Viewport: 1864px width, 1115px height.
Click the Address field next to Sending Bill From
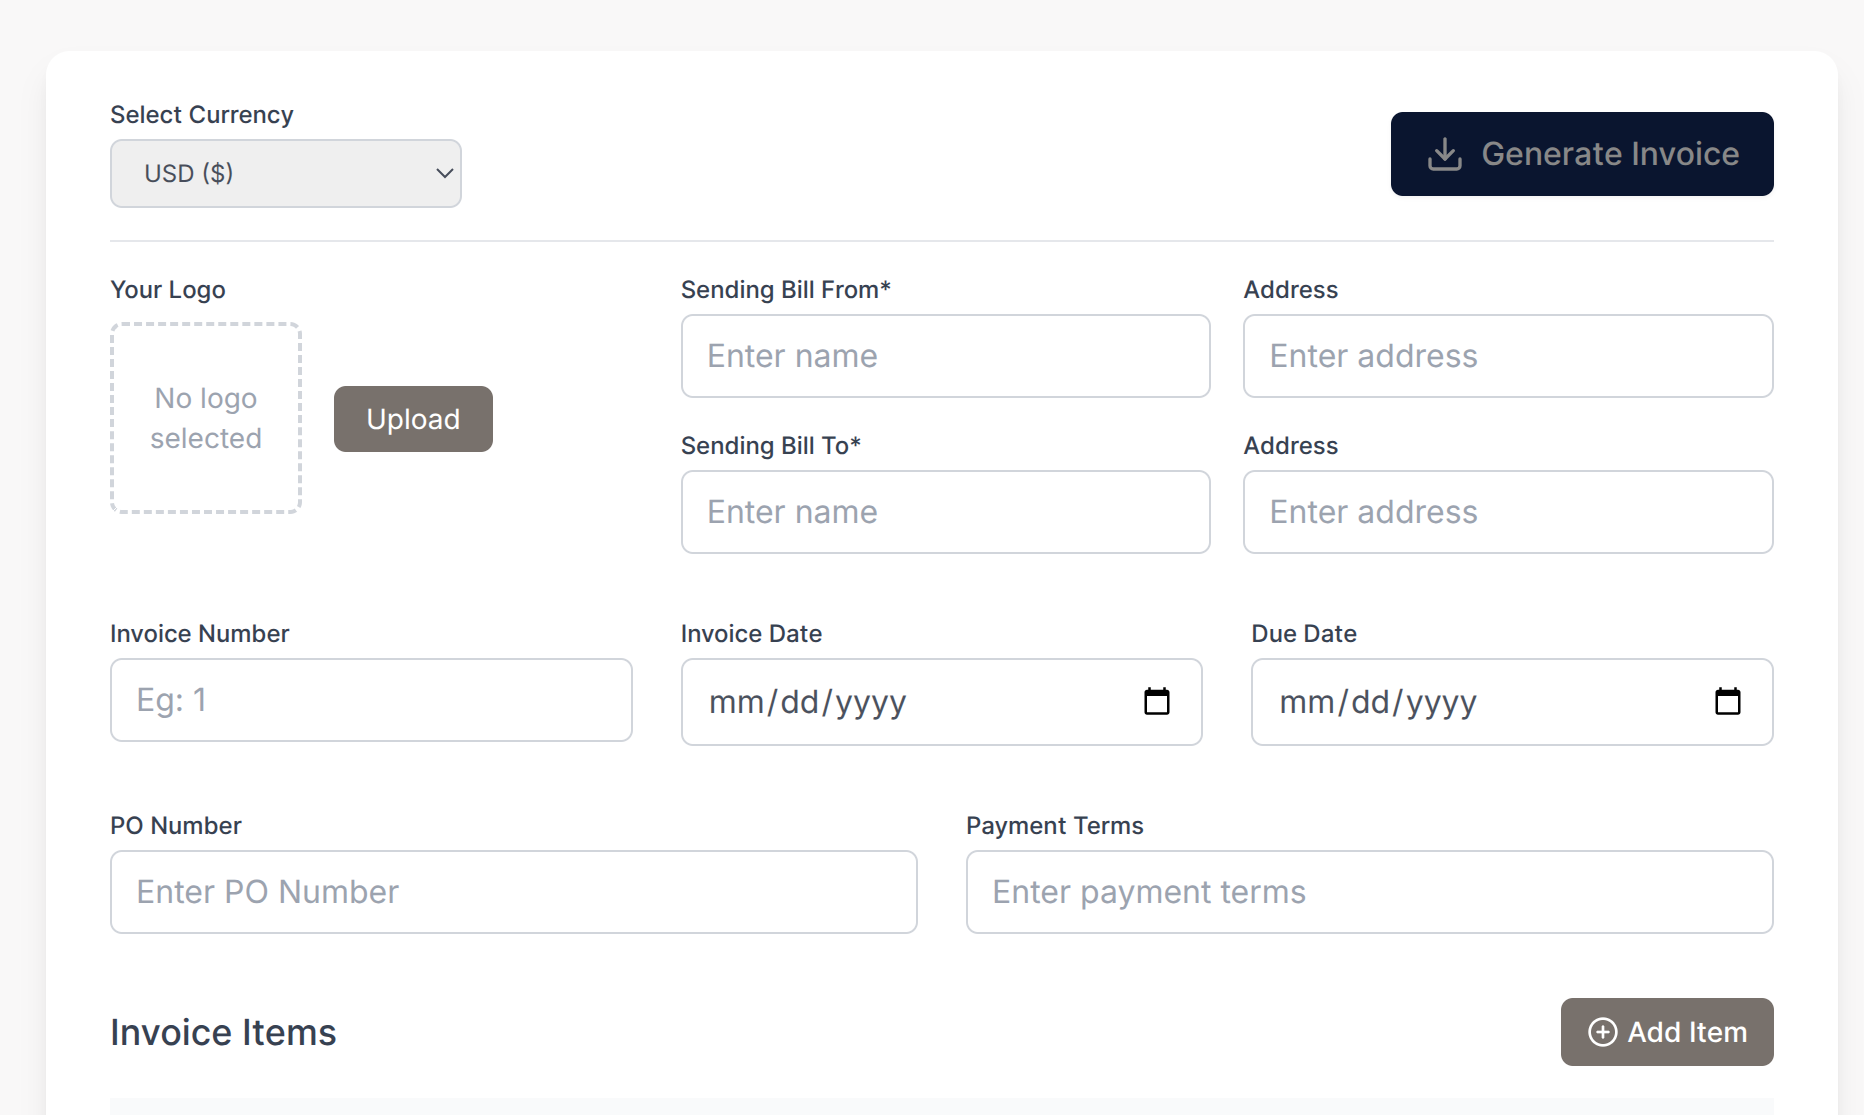tap(1507, 356)
